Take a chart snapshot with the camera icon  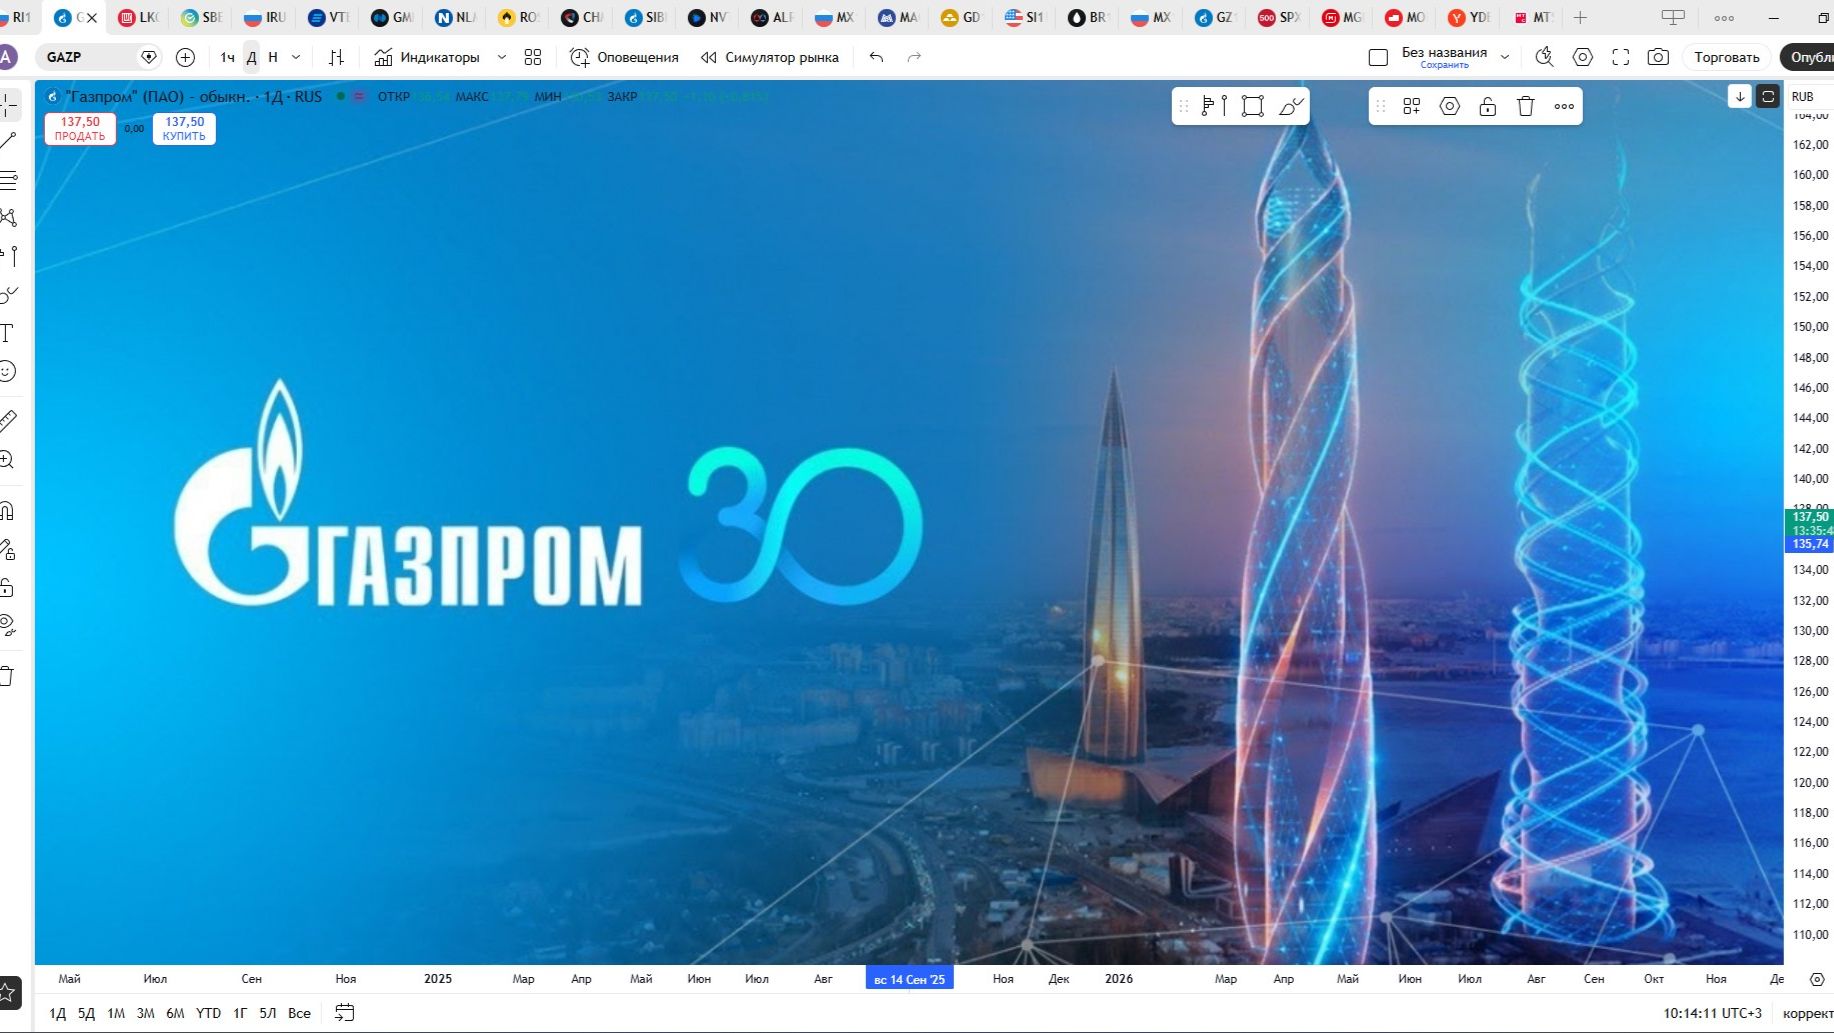[1658, 57]
